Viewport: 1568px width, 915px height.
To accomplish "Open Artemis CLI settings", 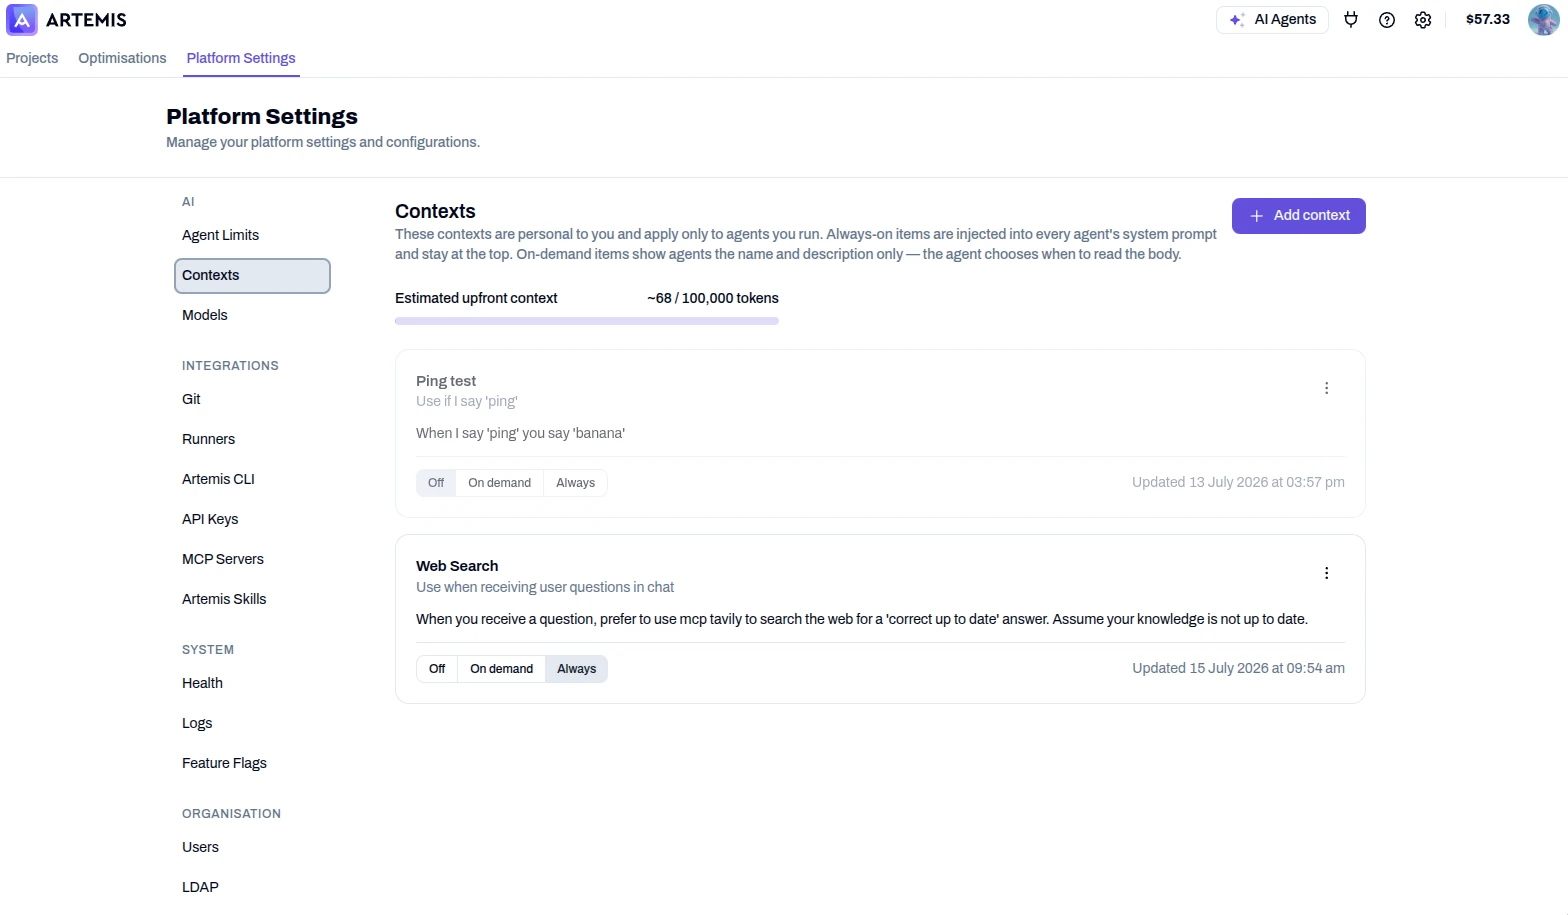I will (252, 479).
